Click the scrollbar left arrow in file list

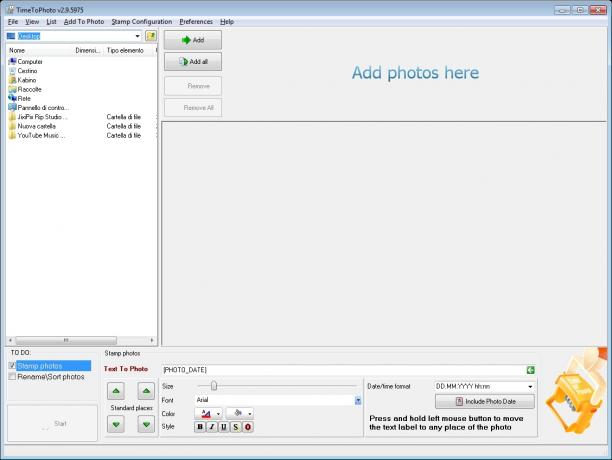pyautogui.click(x=11, y=340)
